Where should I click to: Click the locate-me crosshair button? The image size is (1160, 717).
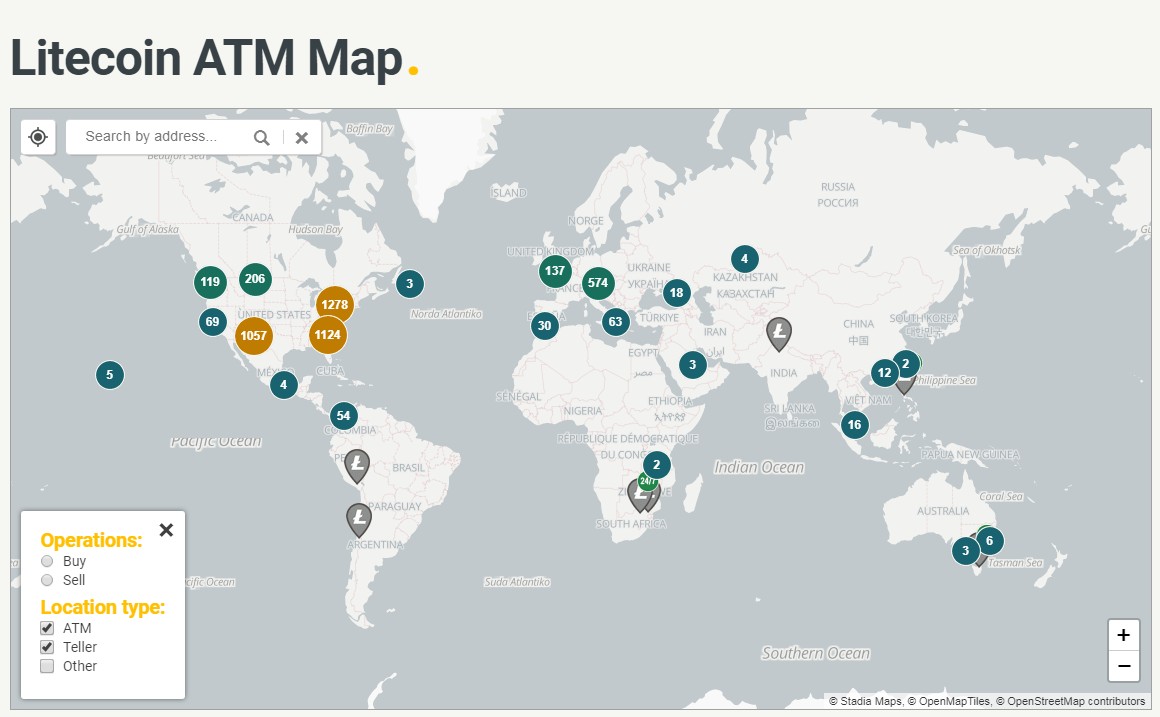click(x=38, y=137)
